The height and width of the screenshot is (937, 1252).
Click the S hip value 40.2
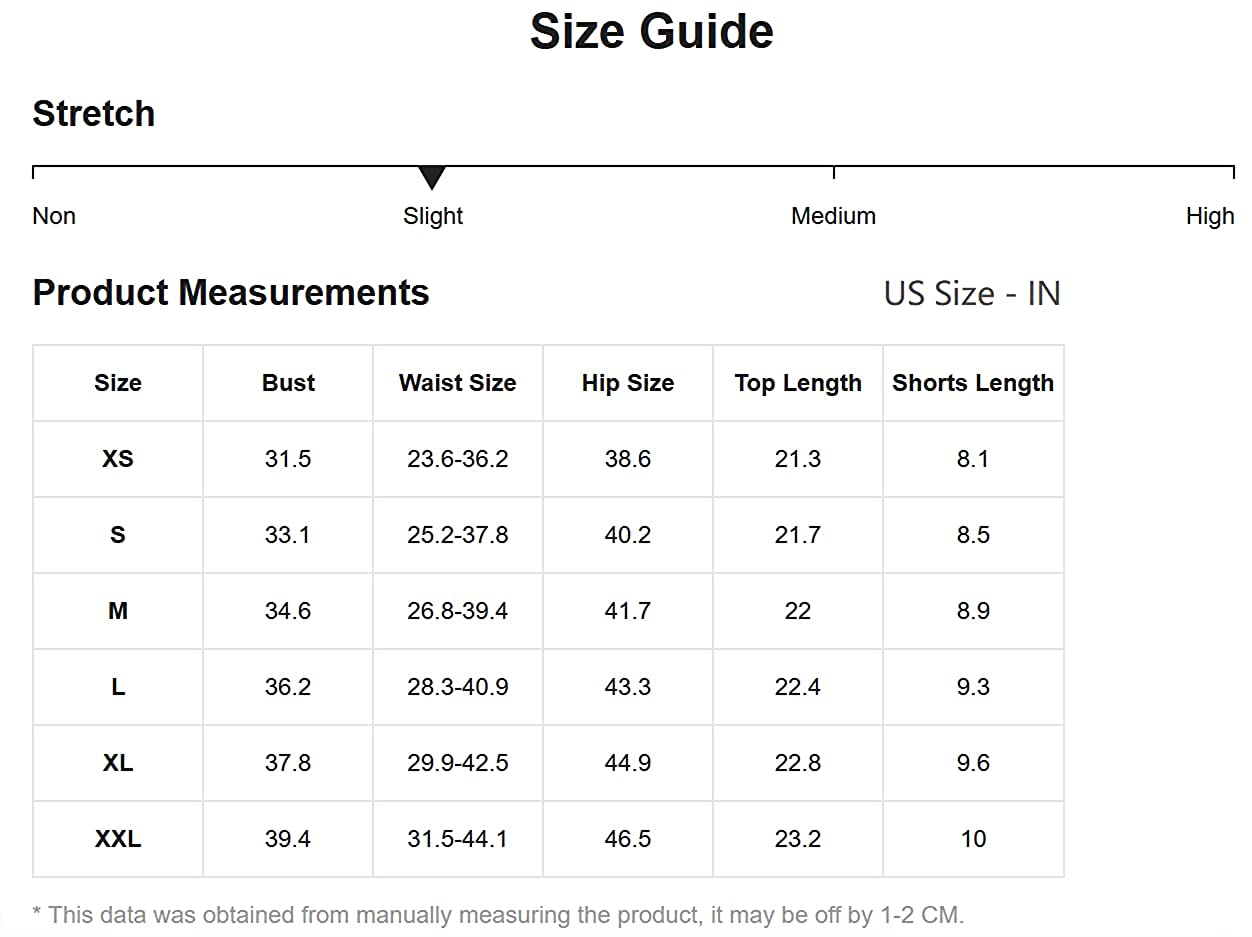click(628, 535)
